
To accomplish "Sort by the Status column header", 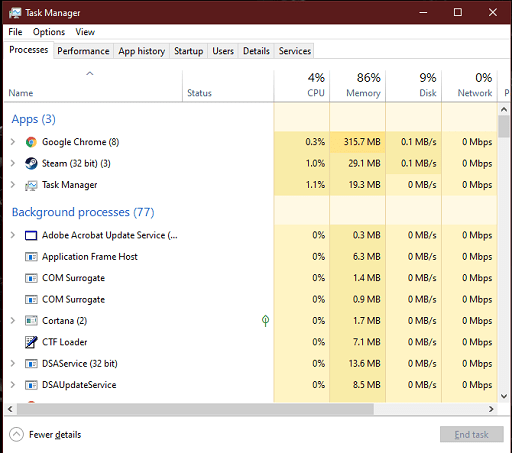I will point(228,86).
